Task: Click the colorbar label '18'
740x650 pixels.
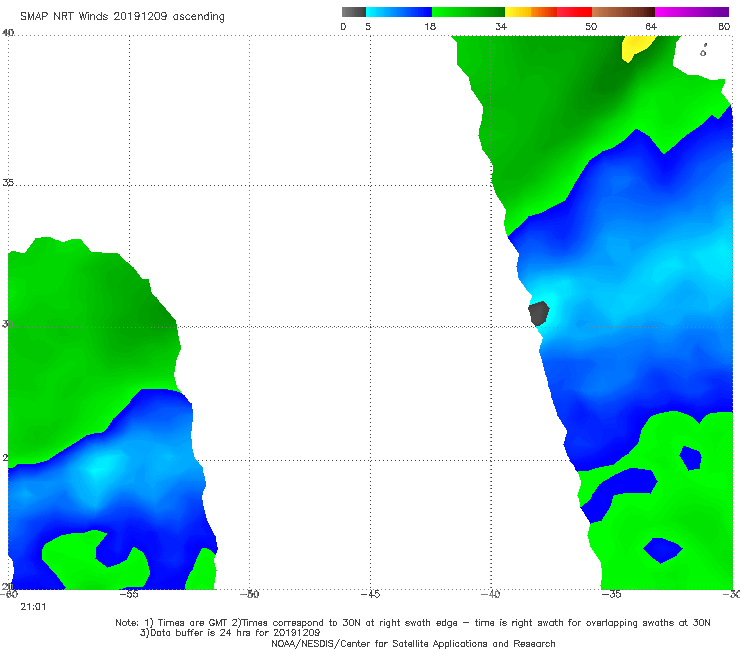Action: (430, 26)
